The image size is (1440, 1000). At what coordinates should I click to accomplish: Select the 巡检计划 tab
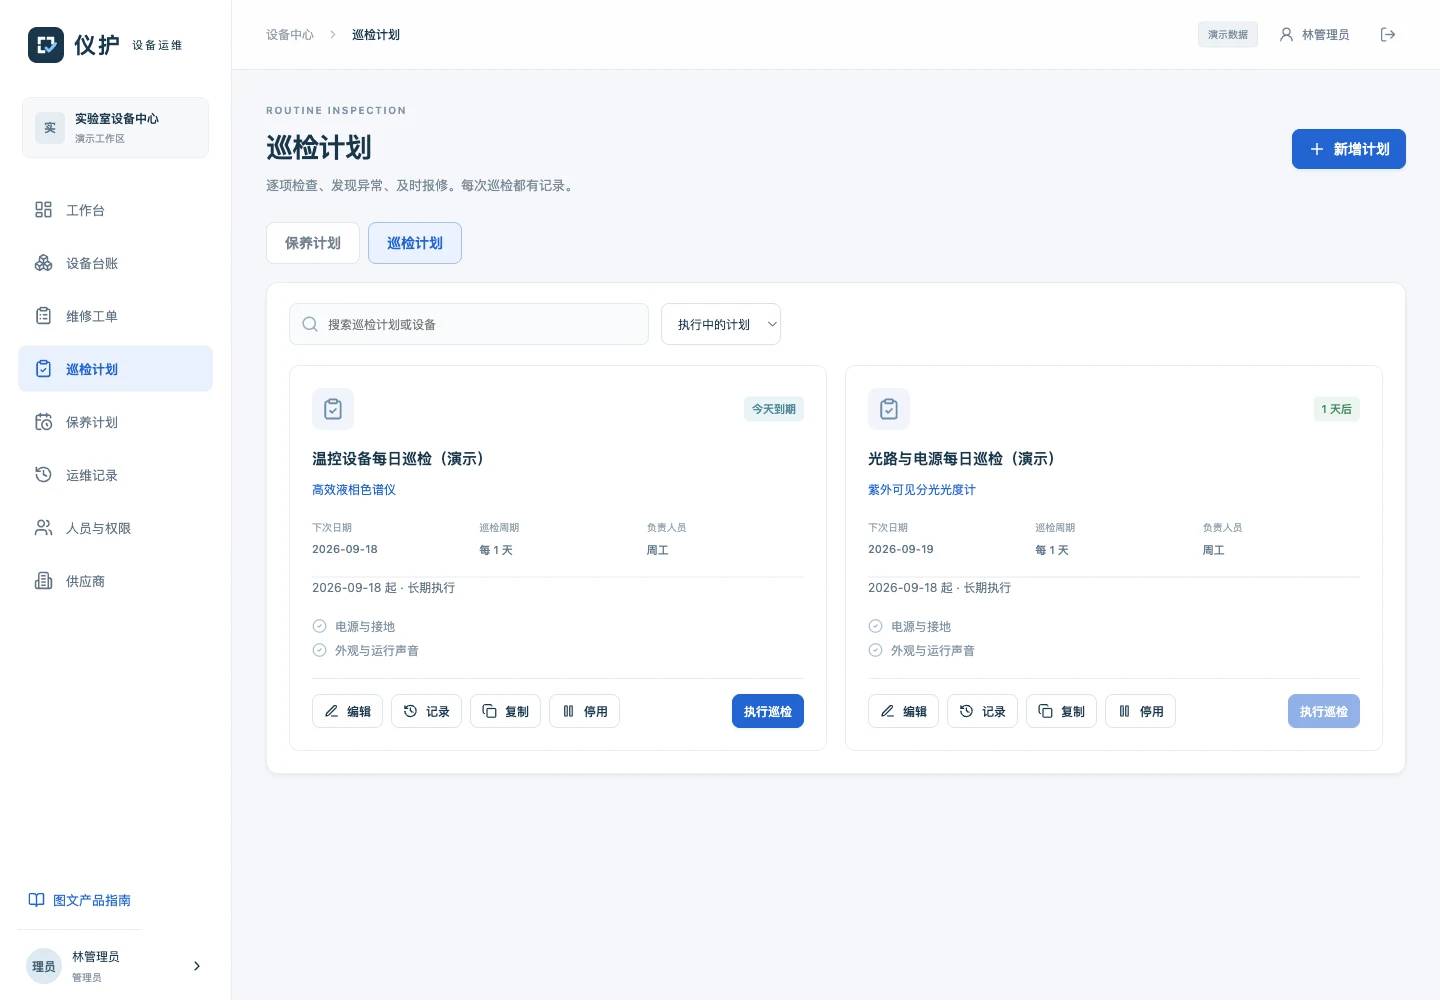[415, 243]
